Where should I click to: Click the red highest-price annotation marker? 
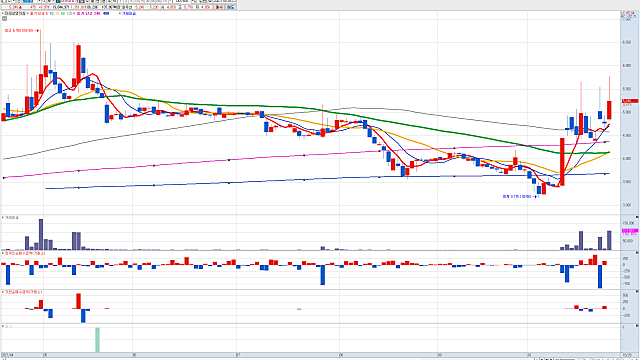tap(22, 31)
